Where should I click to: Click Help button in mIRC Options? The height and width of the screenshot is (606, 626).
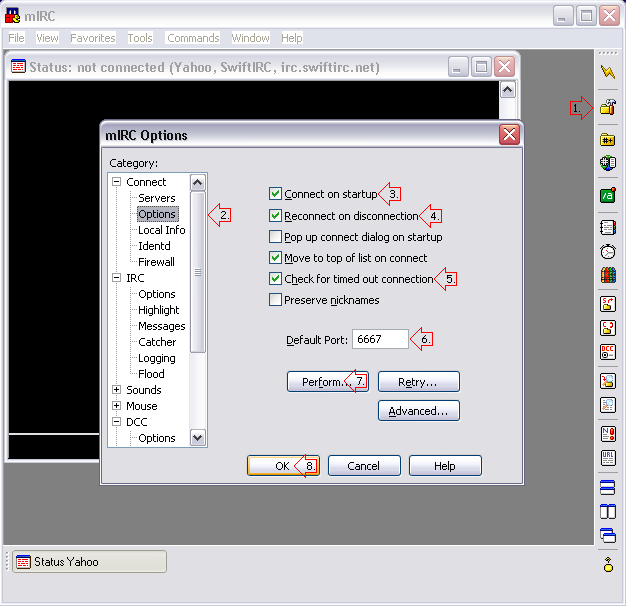445,465
